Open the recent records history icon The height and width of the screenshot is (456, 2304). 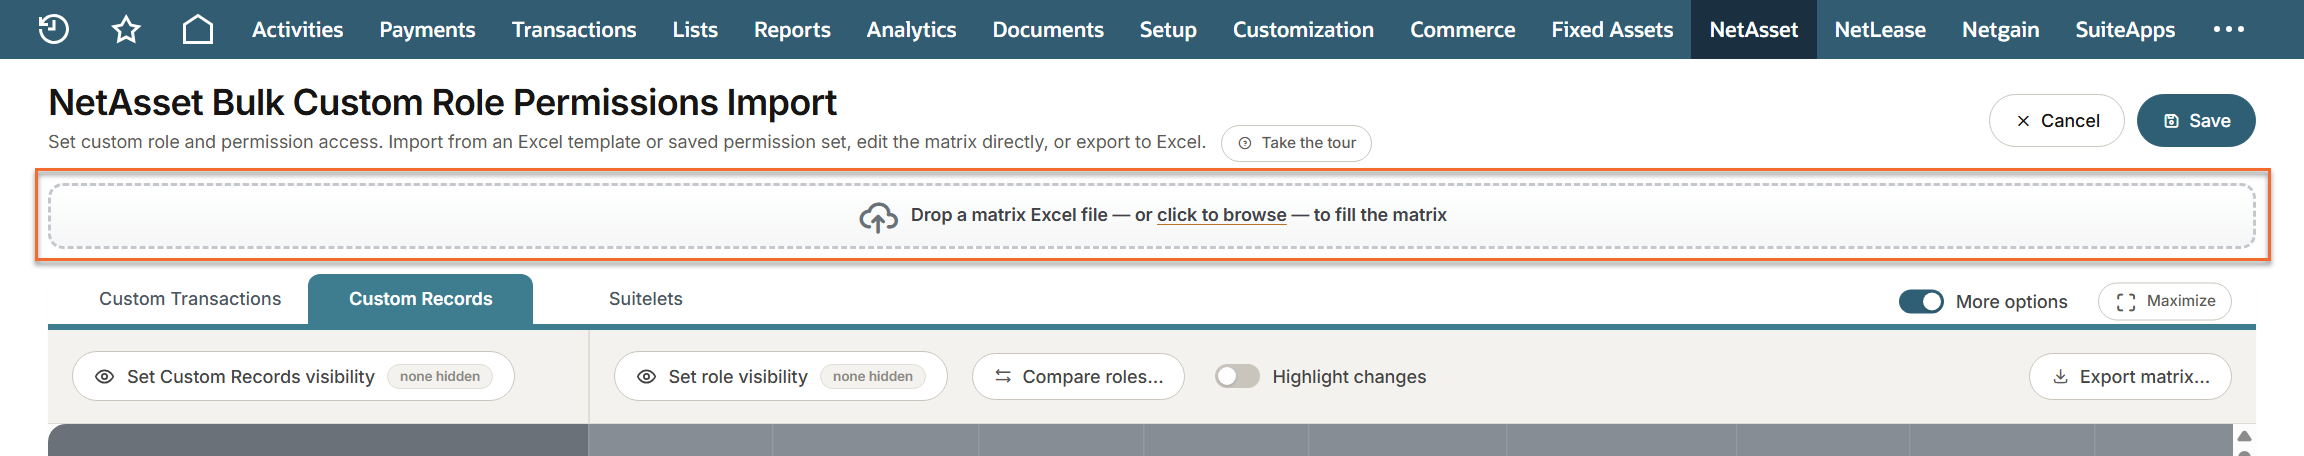(x=53, y=29)
